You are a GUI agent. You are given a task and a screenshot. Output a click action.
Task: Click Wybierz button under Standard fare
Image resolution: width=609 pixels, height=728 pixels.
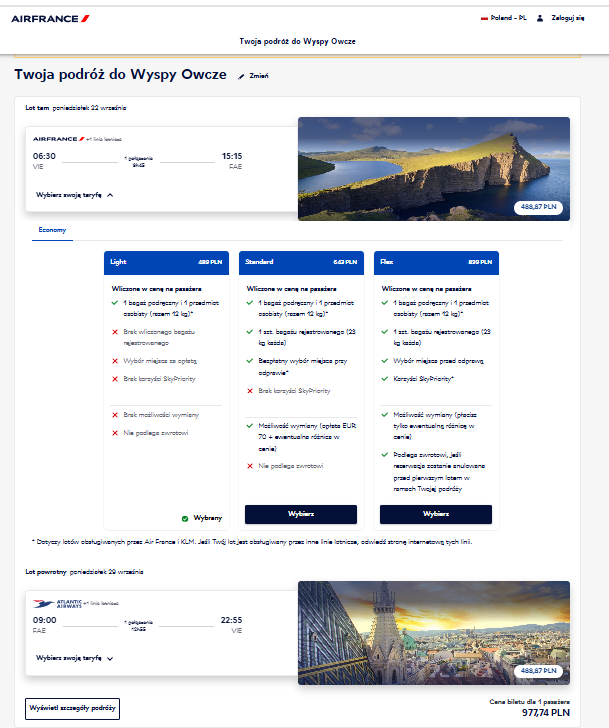point(301,514)
